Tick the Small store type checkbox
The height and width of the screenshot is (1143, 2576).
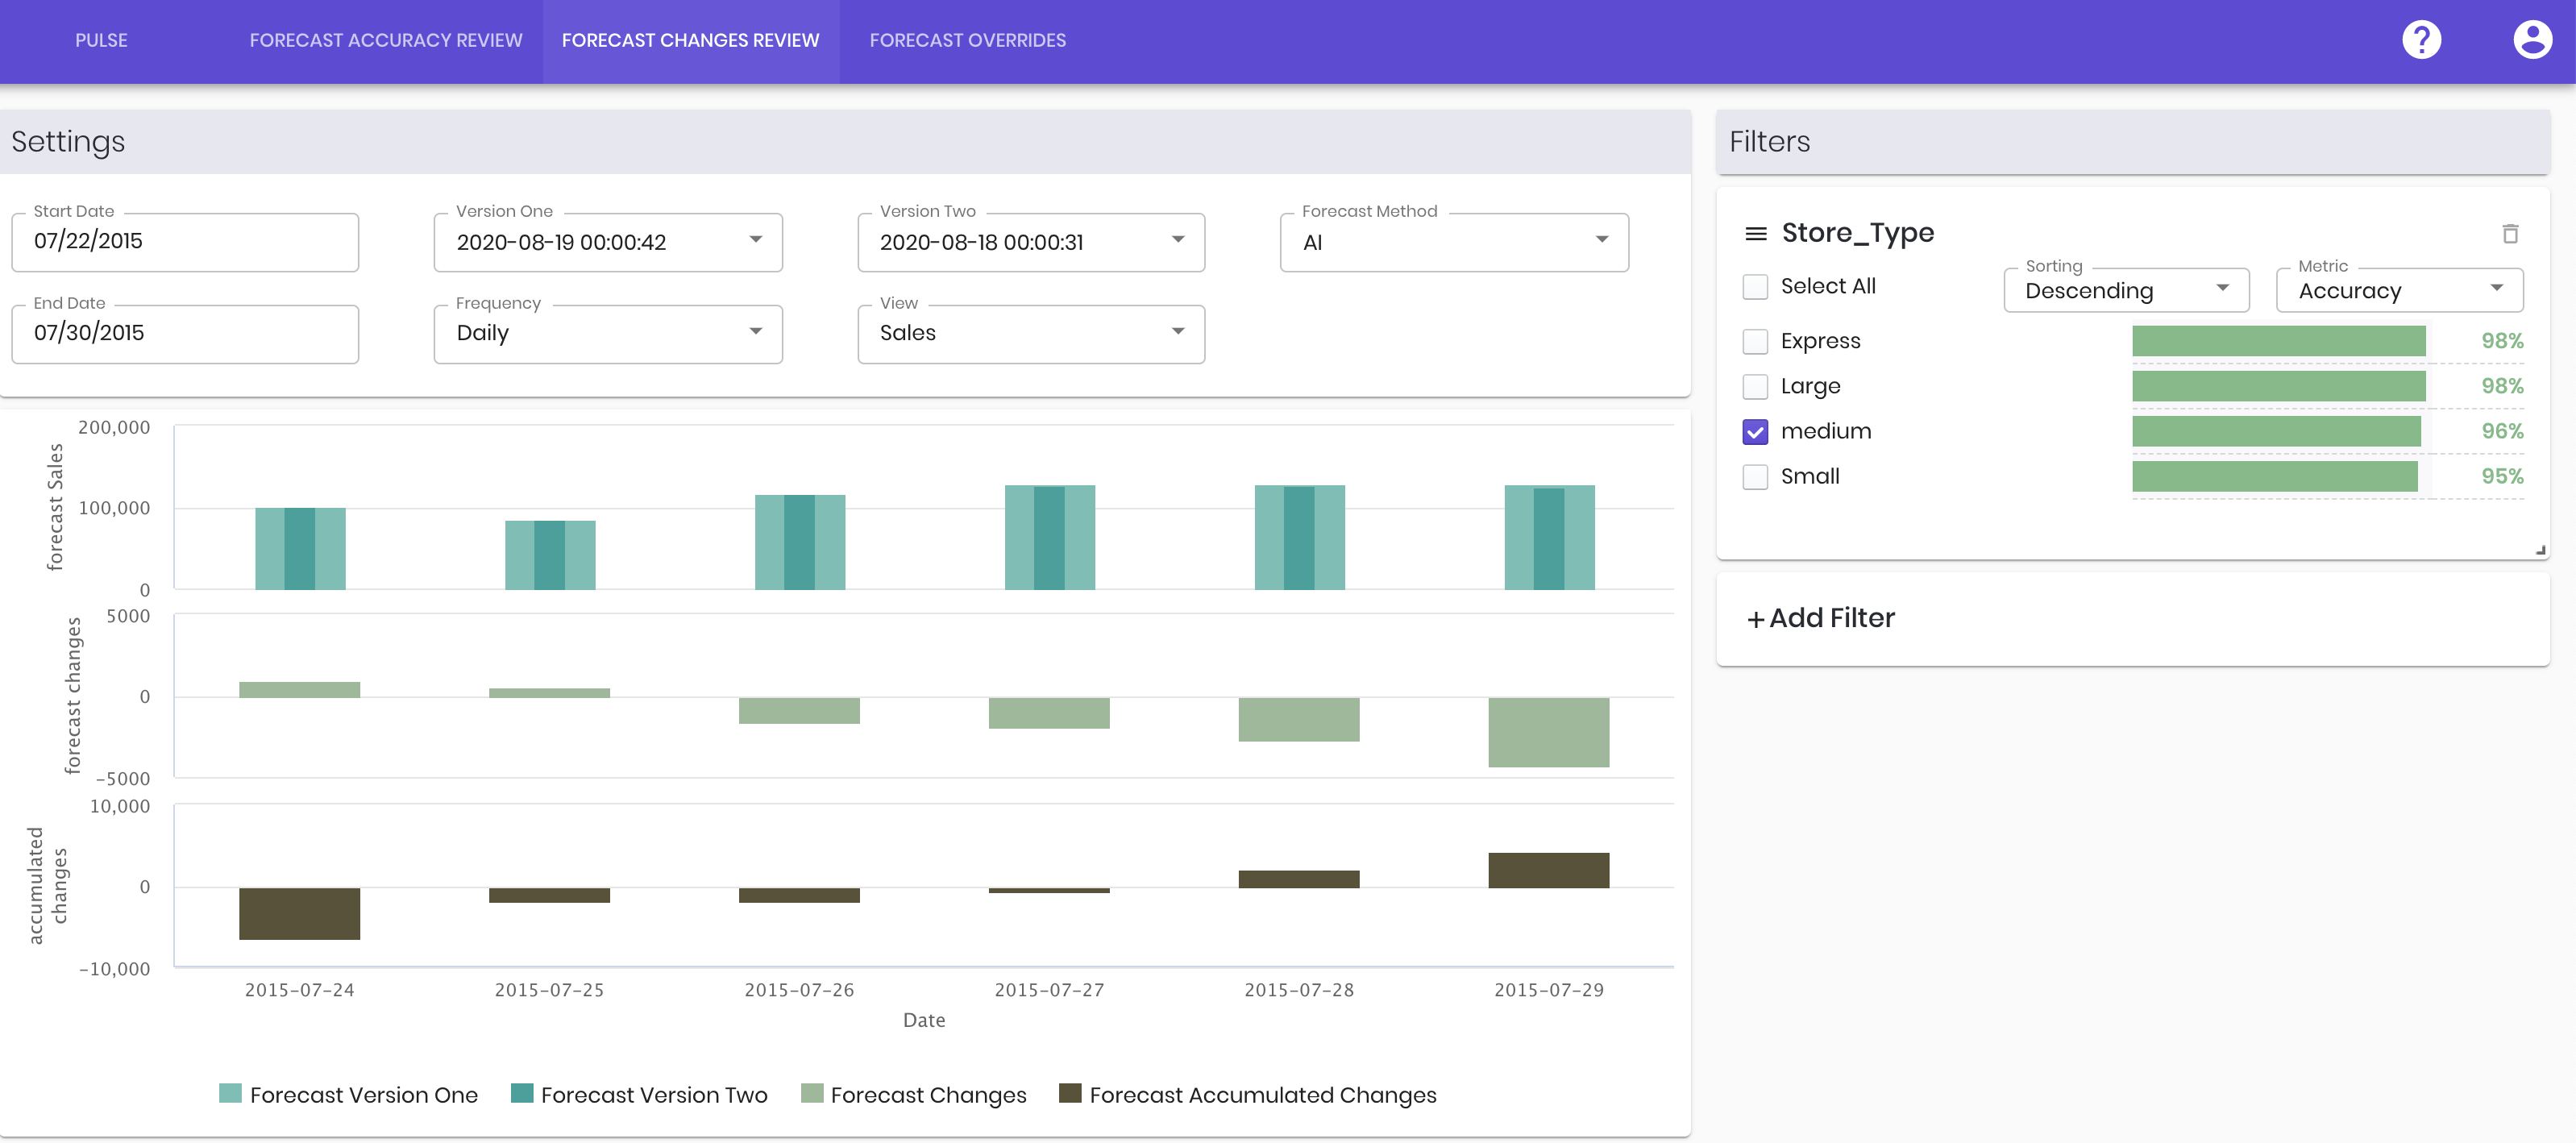click(x=1755, y=476)
